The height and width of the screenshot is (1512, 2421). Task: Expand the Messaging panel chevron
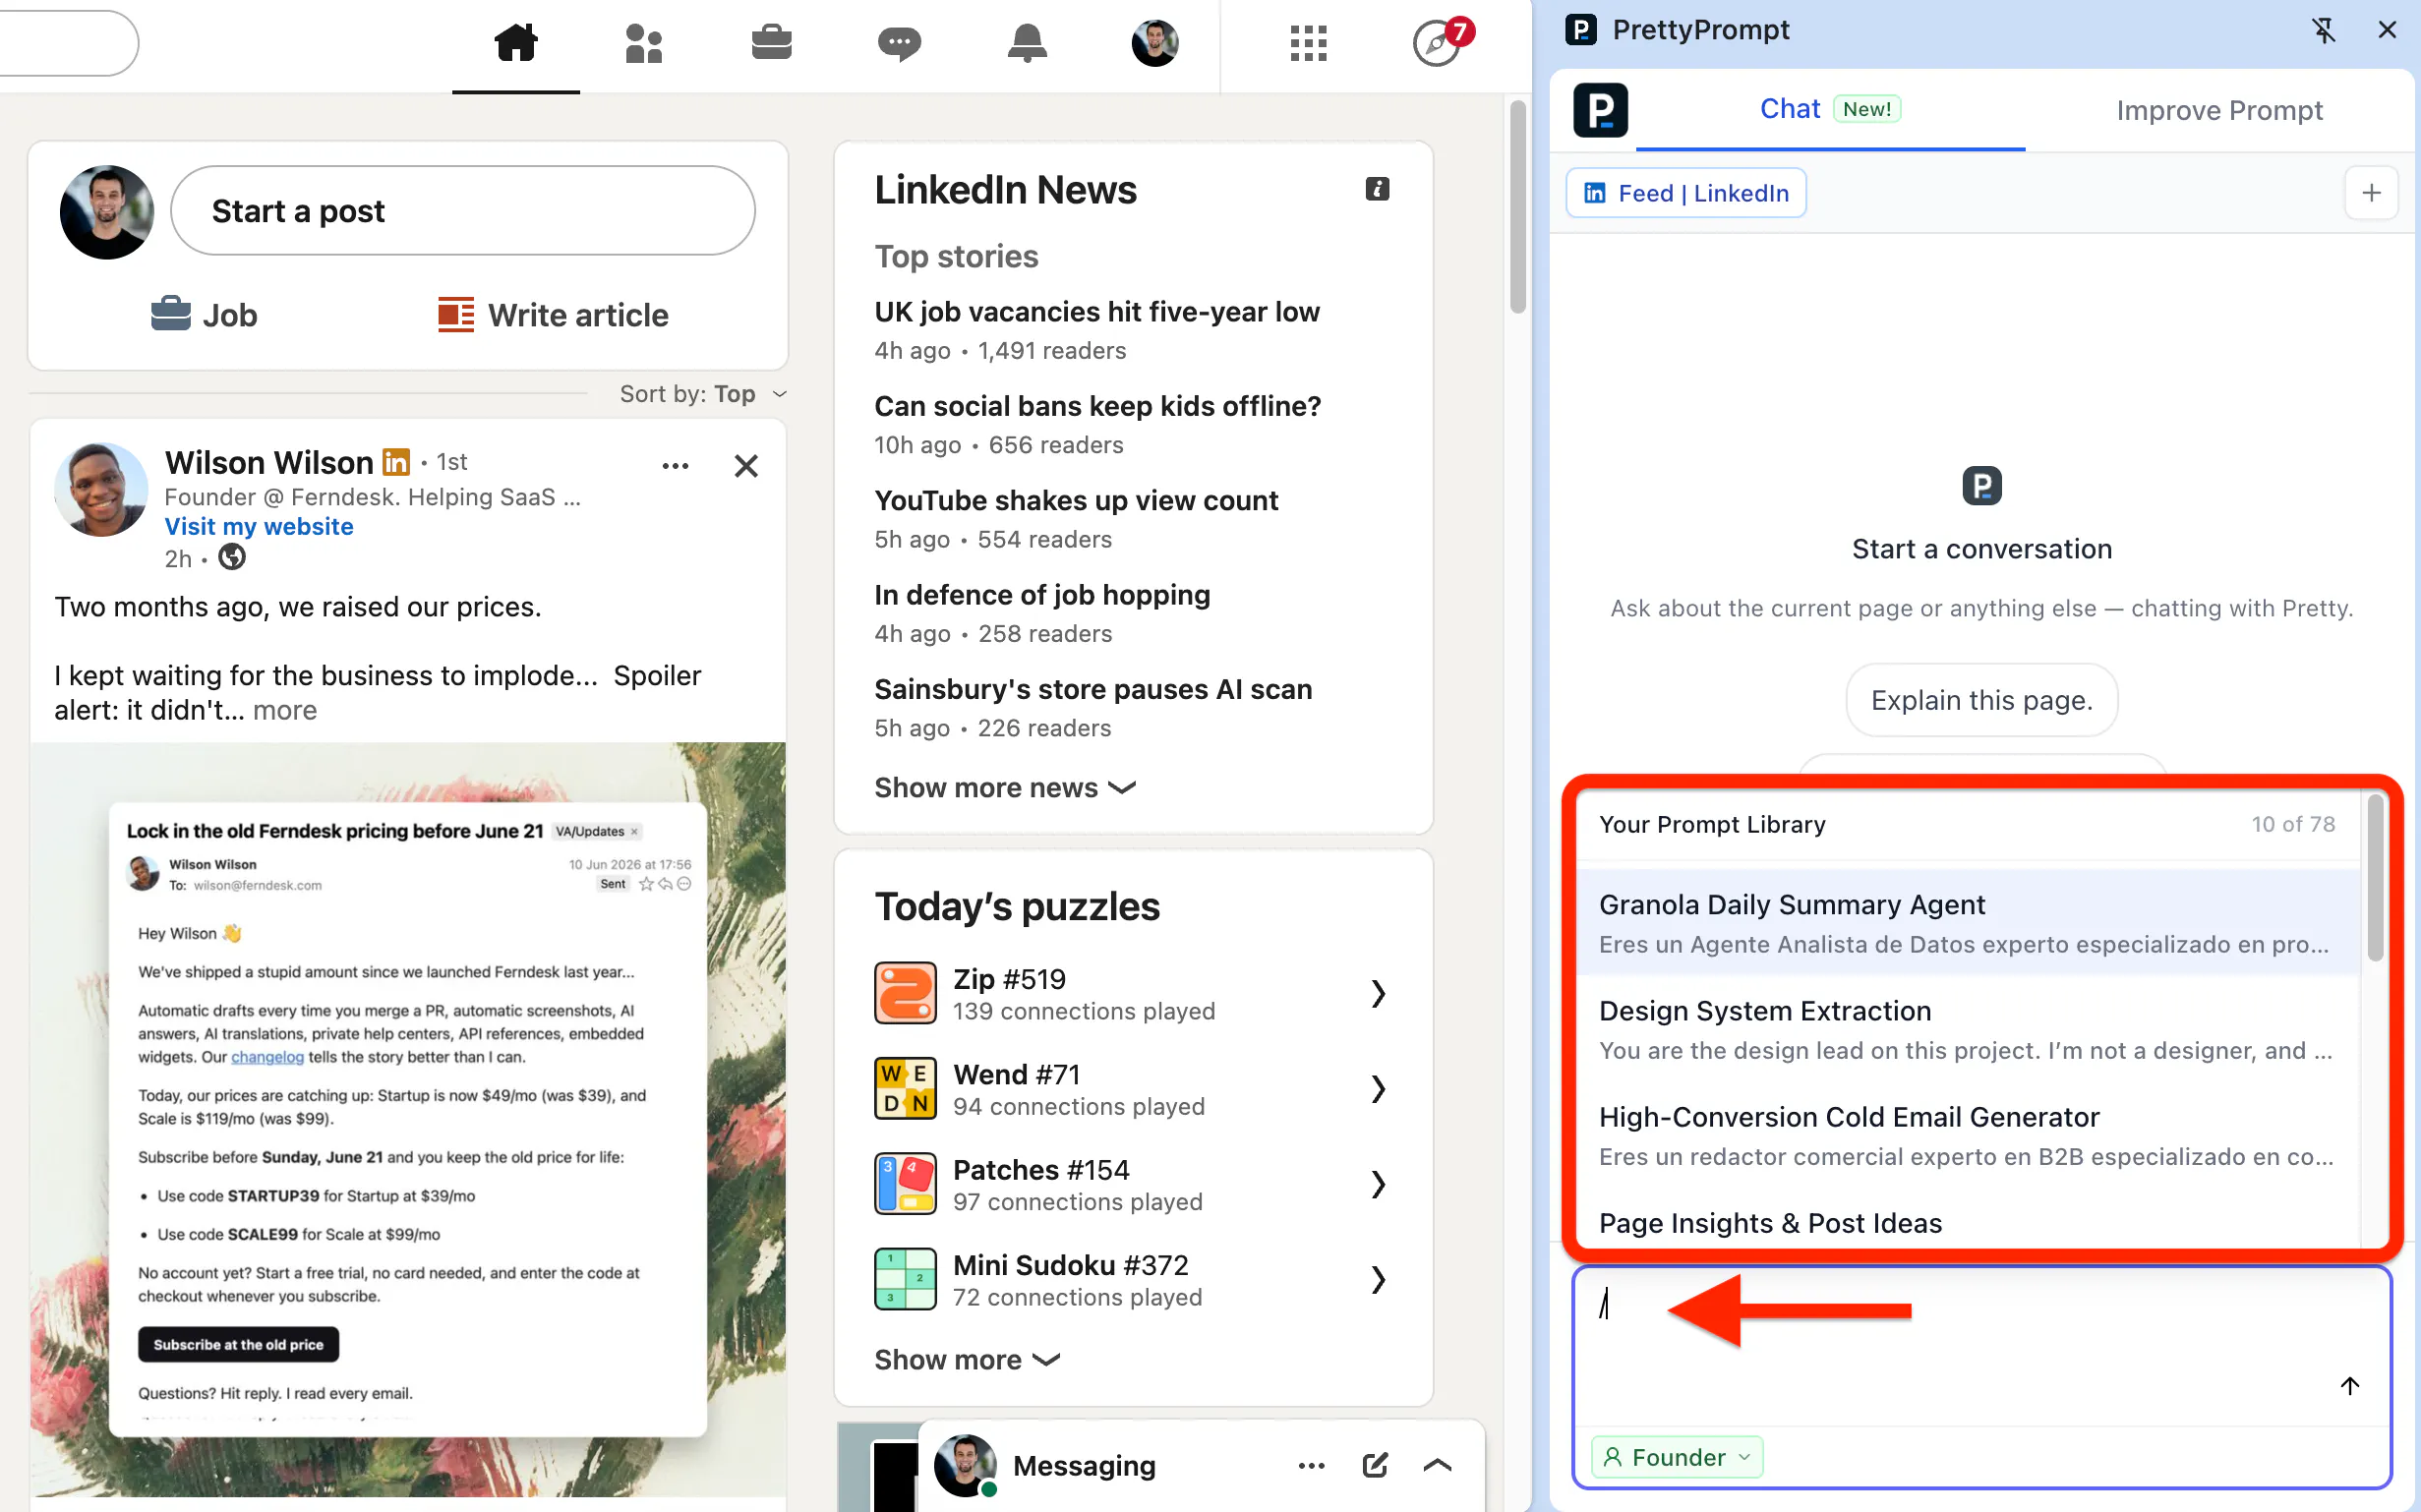[x=1437, y=1466]
